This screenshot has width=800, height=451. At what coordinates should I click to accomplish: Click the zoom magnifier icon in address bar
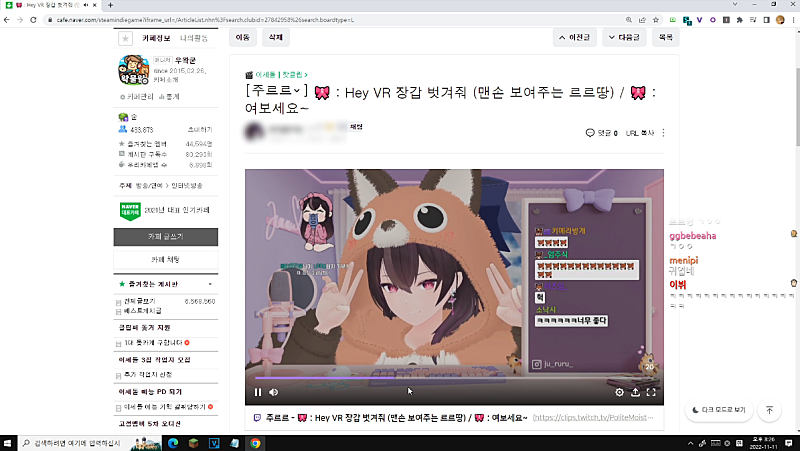[x=629, y=20]
